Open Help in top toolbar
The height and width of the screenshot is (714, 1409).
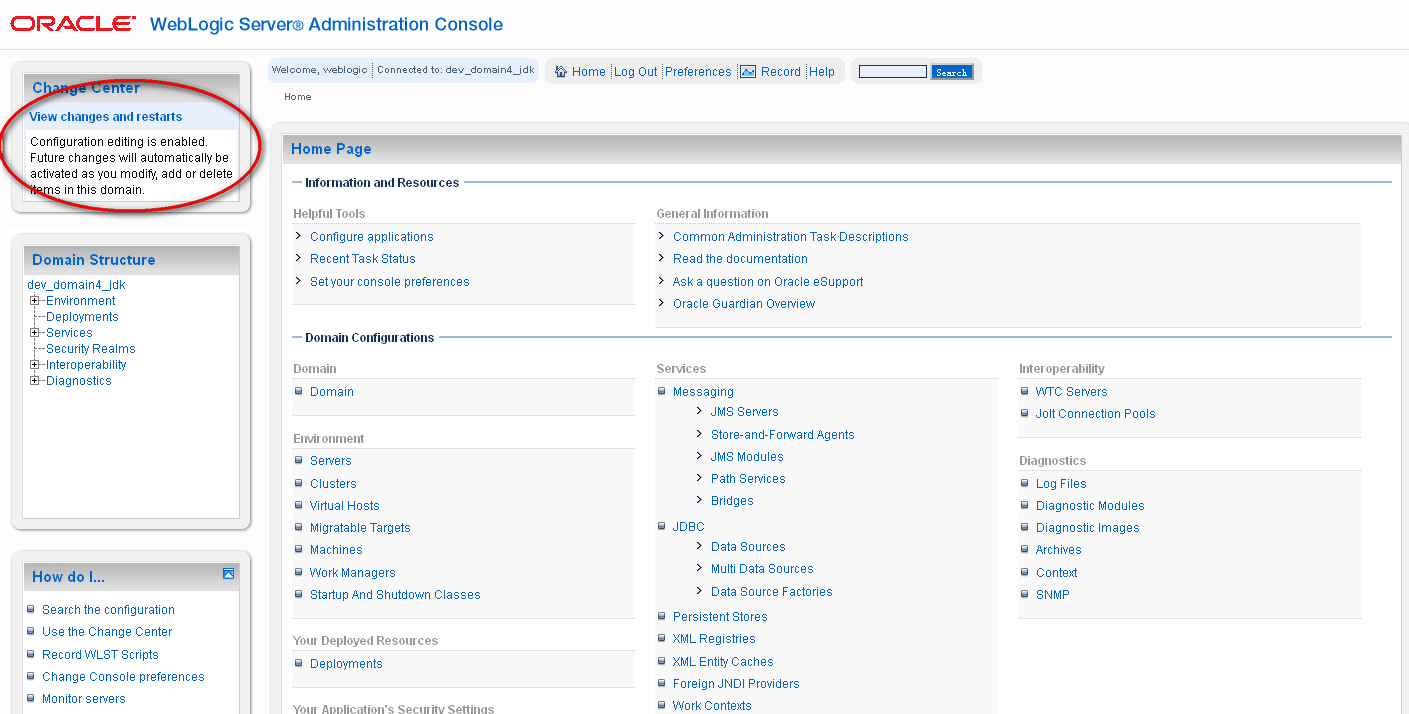point(822,72)
